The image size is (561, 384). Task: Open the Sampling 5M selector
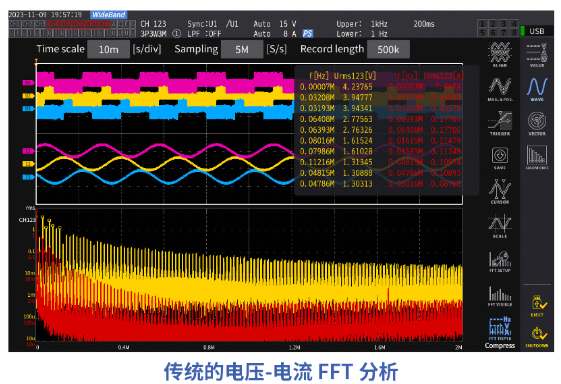click(242, 49)
